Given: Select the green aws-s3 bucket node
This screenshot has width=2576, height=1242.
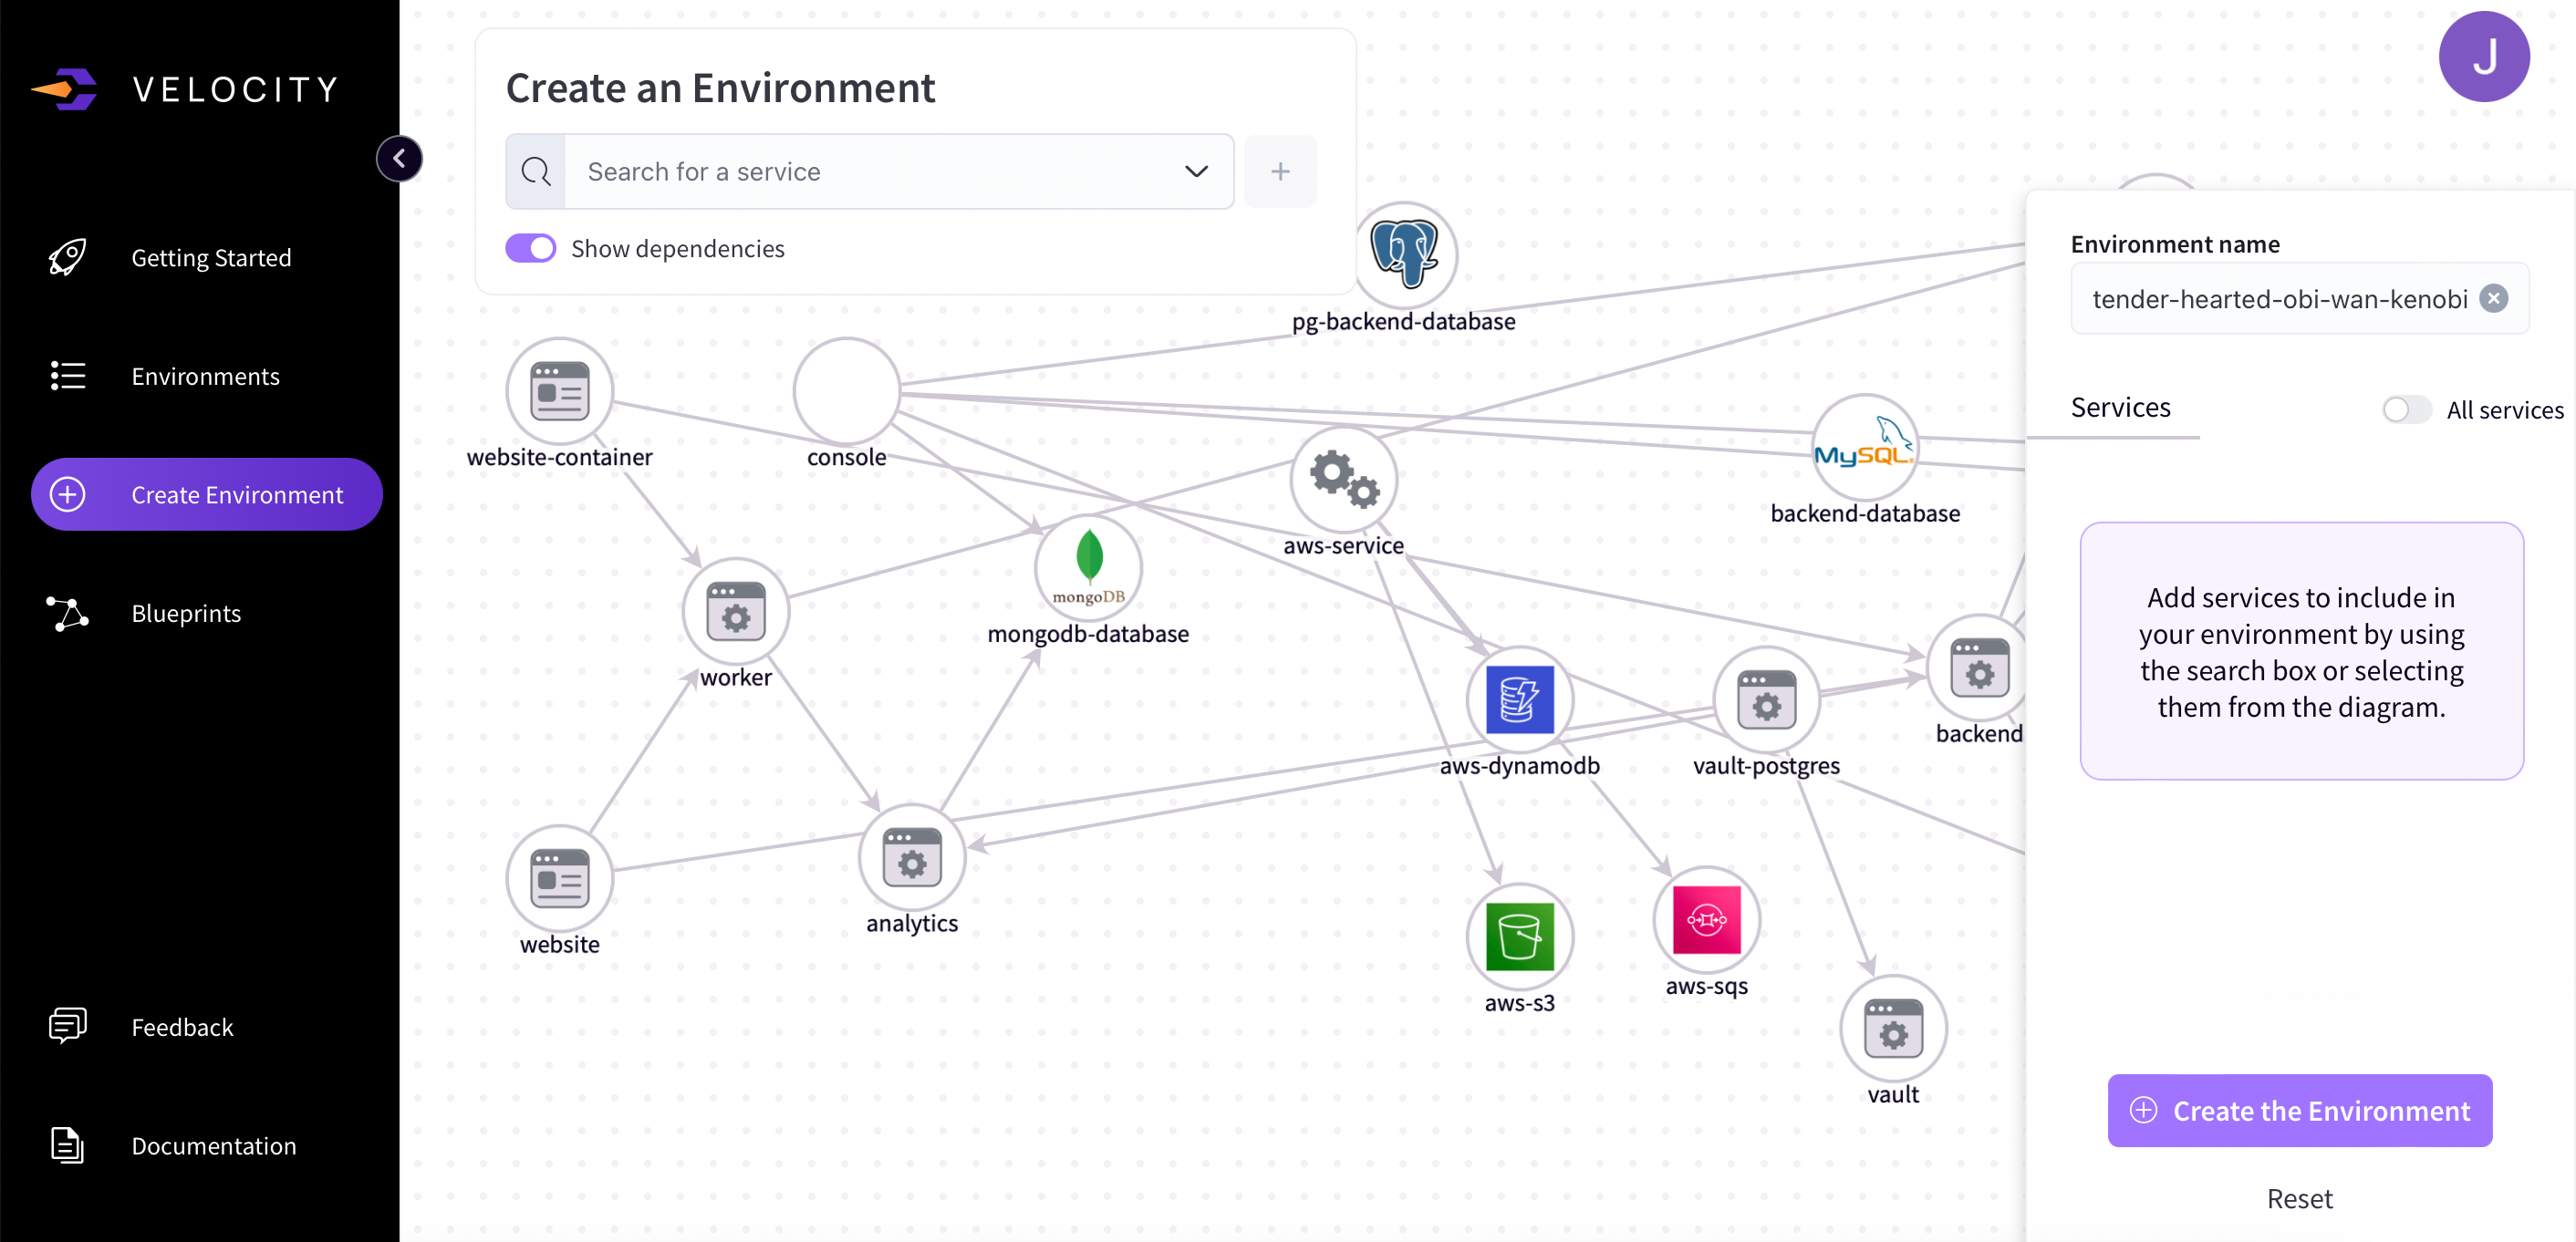Looking at the screenshot, I should tap(1520, 936).
